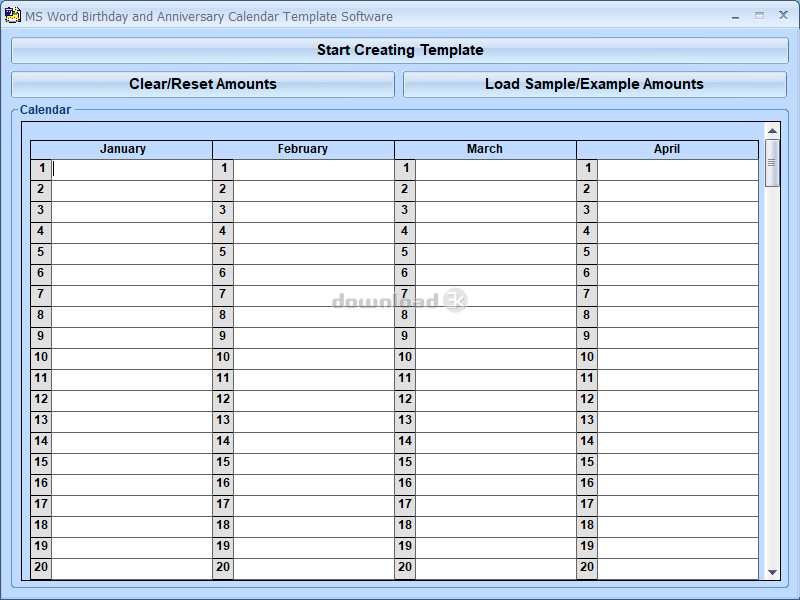The height and width of the screenshot is (600, 800).
Task: Click day number 2 under January
Action: click(41, 191)
